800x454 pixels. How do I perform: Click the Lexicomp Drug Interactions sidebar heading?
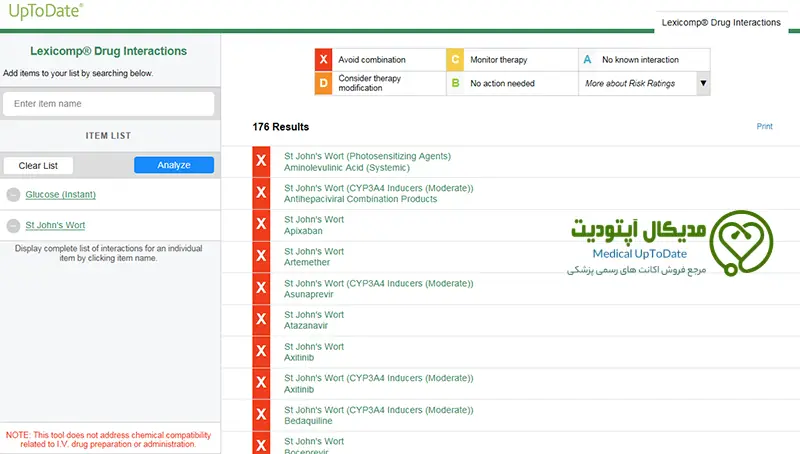(109, 51)
